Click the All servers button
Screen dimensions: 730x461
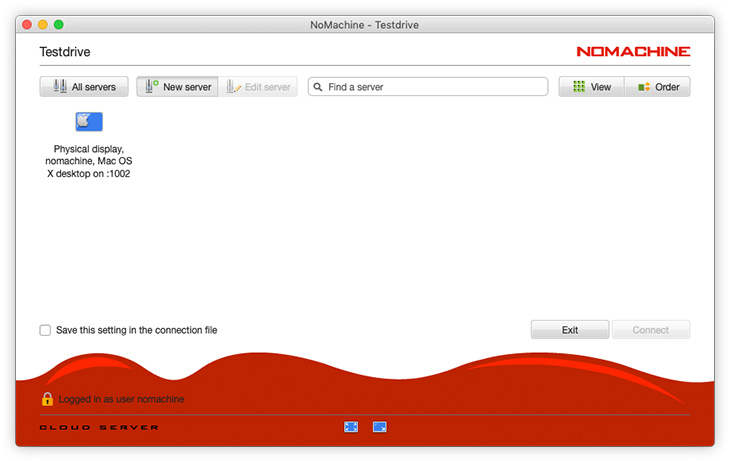pos(84,87)
